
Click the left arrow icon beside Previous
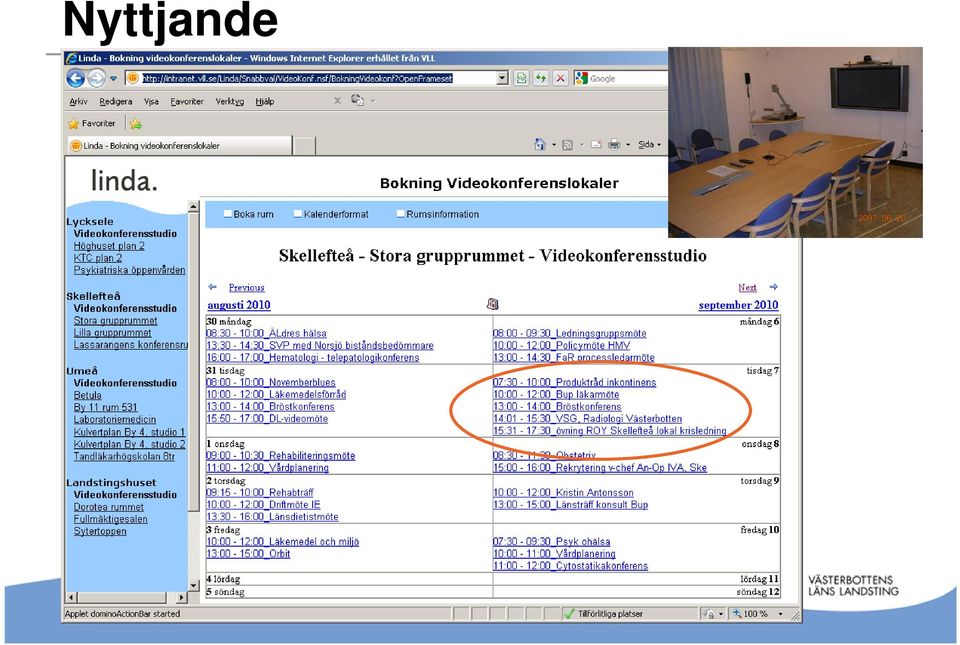pos(212,287)
